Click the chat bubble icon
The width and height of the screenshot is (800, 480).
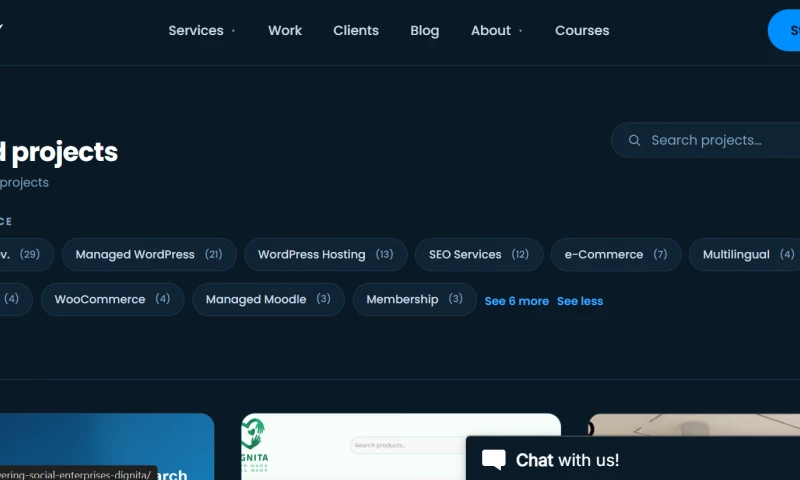click(493, 459)
